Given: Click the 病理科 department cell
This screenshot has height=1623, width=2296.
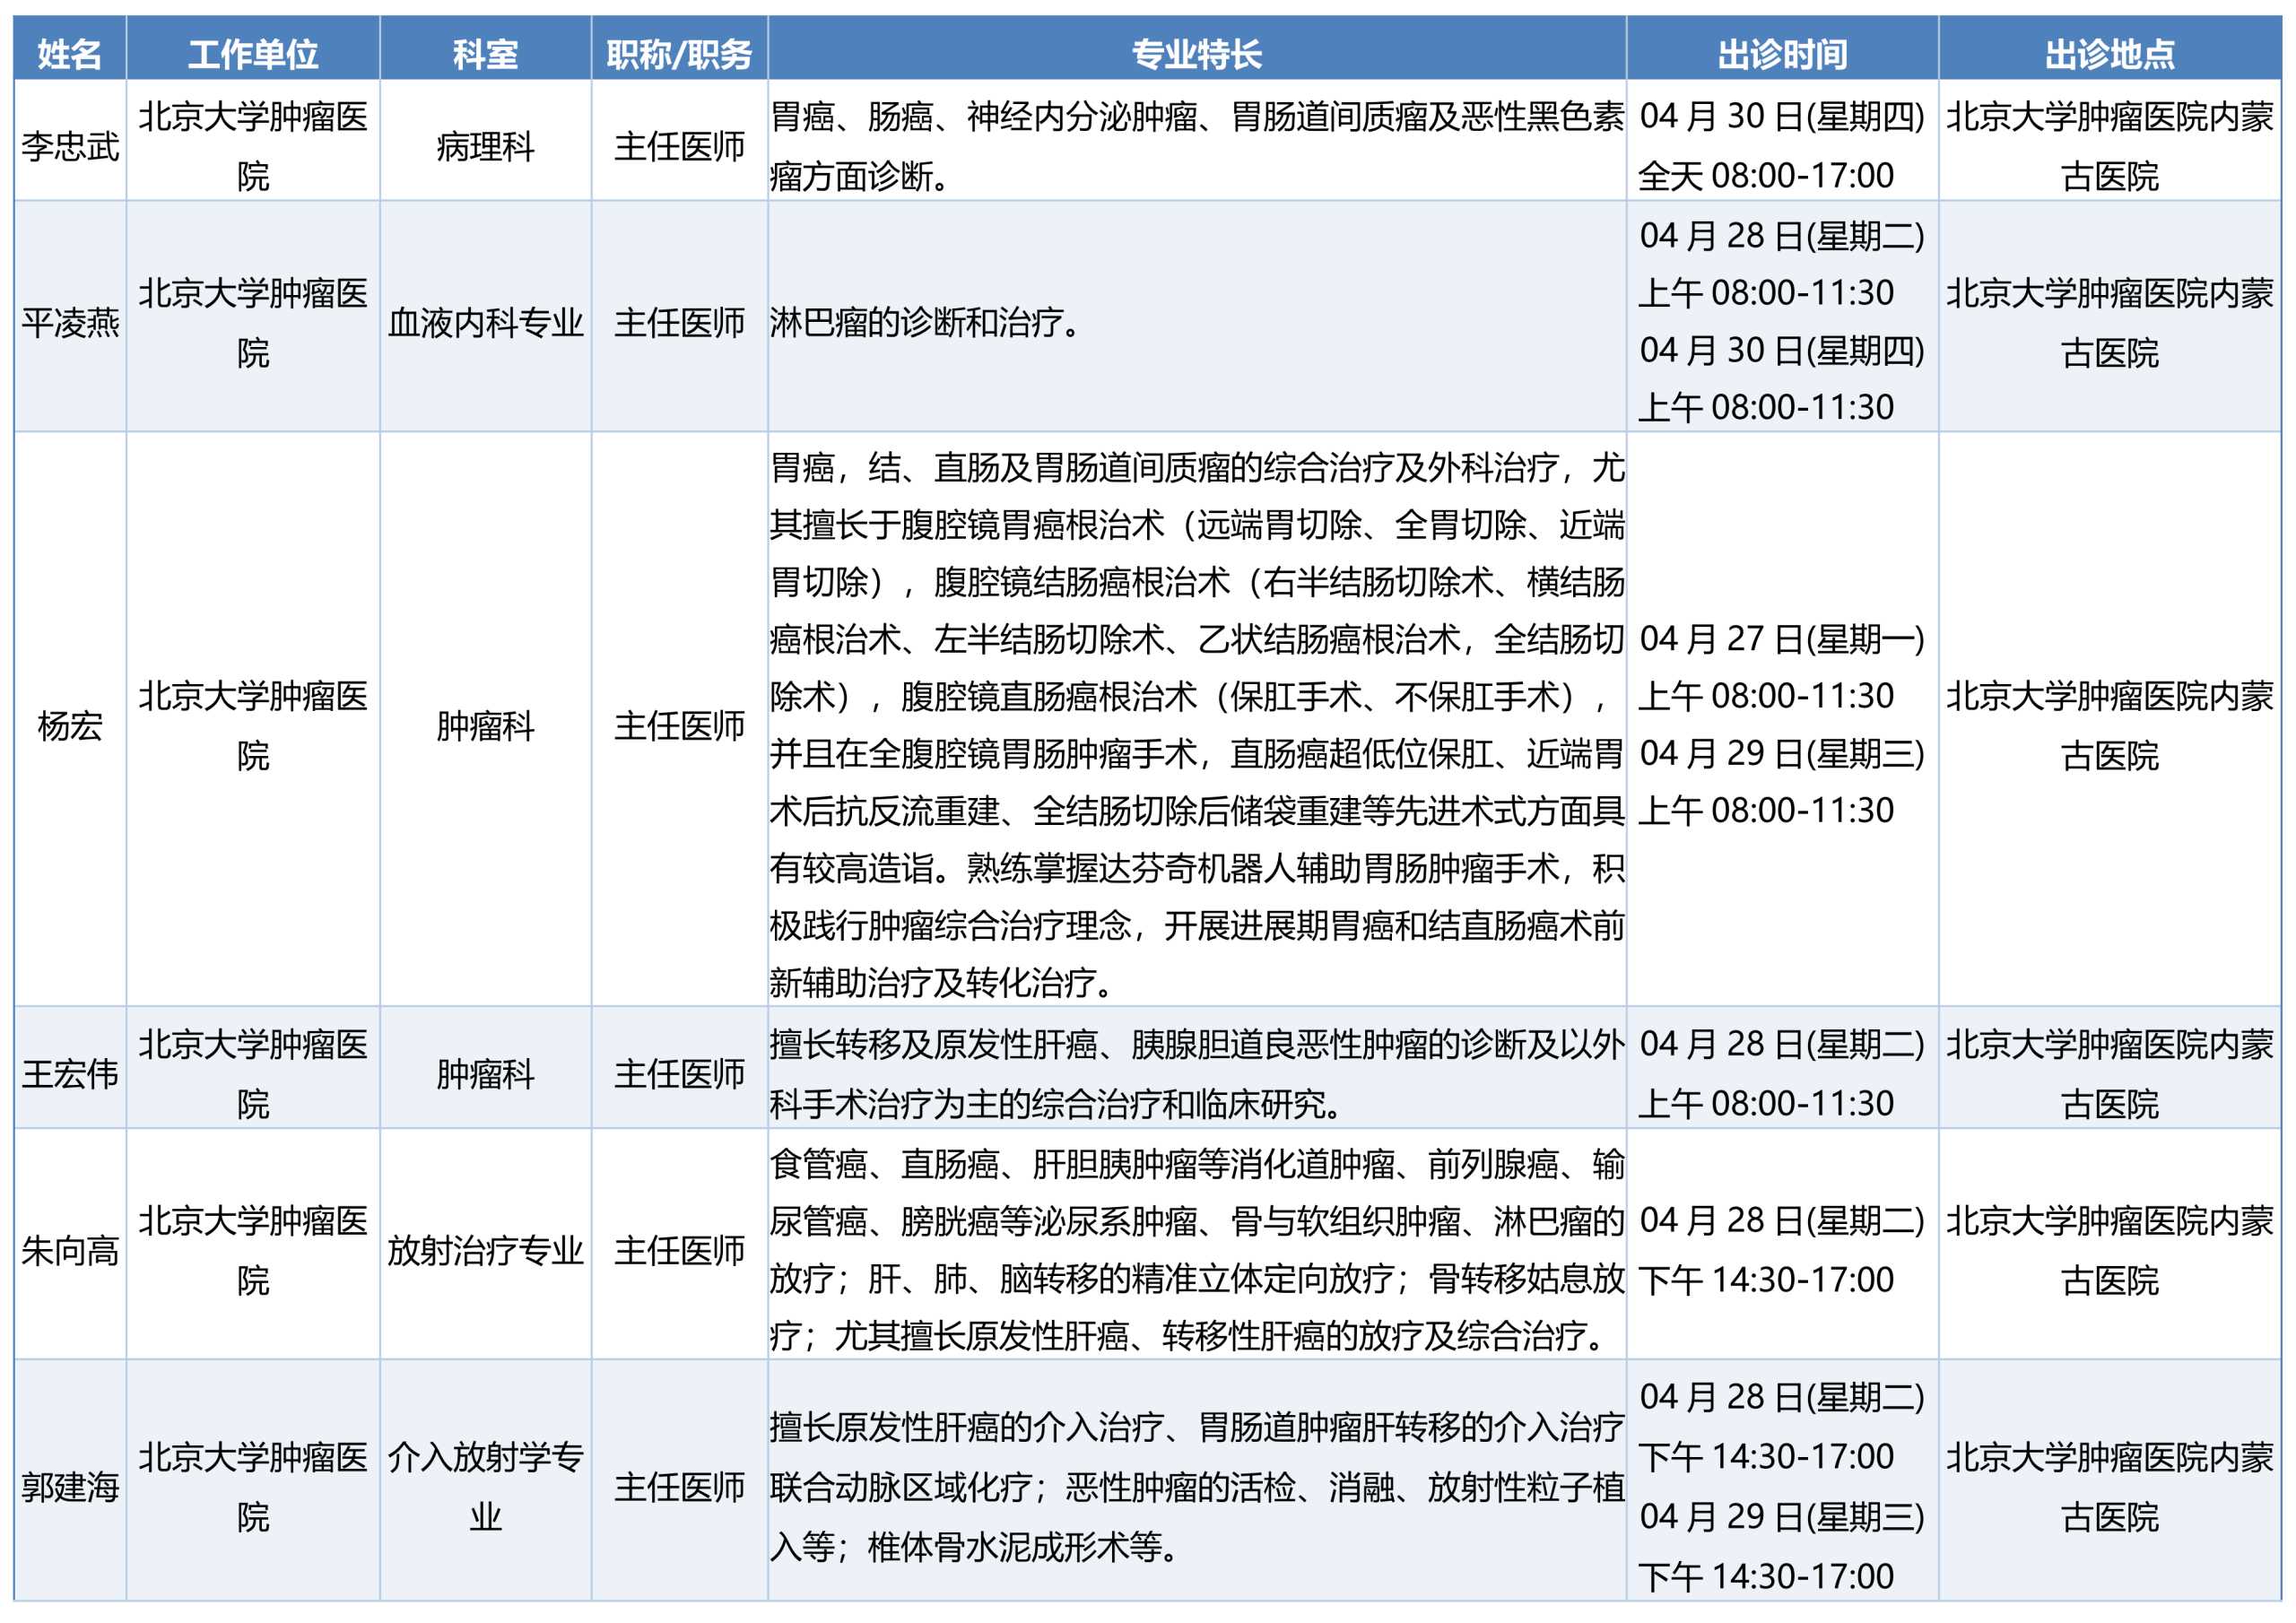Looking at the screenshot, I should click(485, 147).
